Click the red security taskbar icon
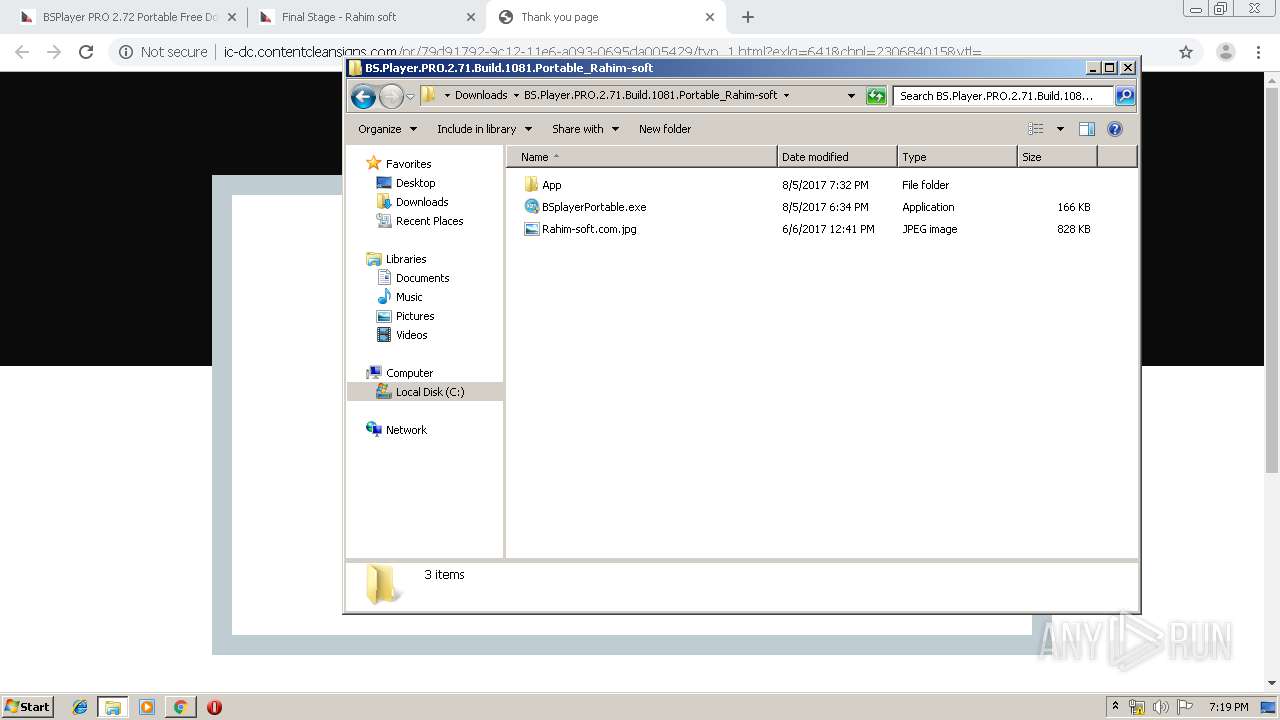 (214, 707)
